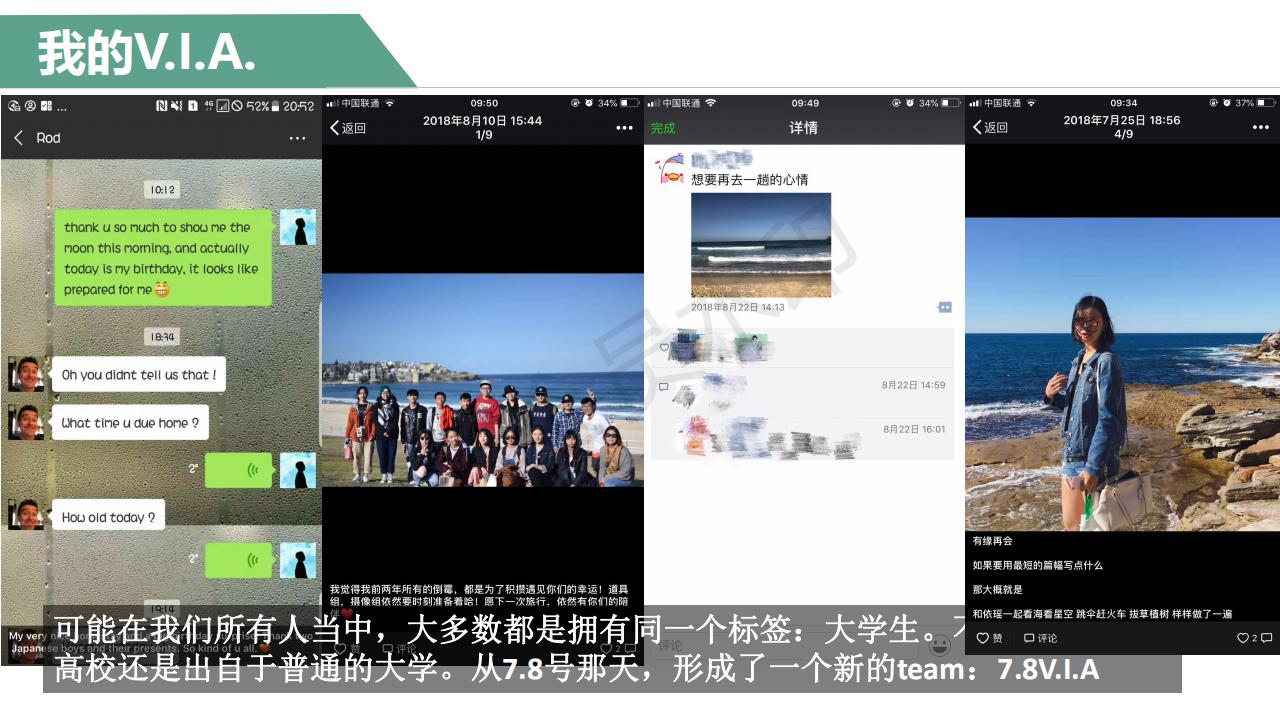Tap the like/comment action button beside 14:13 timestamp

[944, 307]
